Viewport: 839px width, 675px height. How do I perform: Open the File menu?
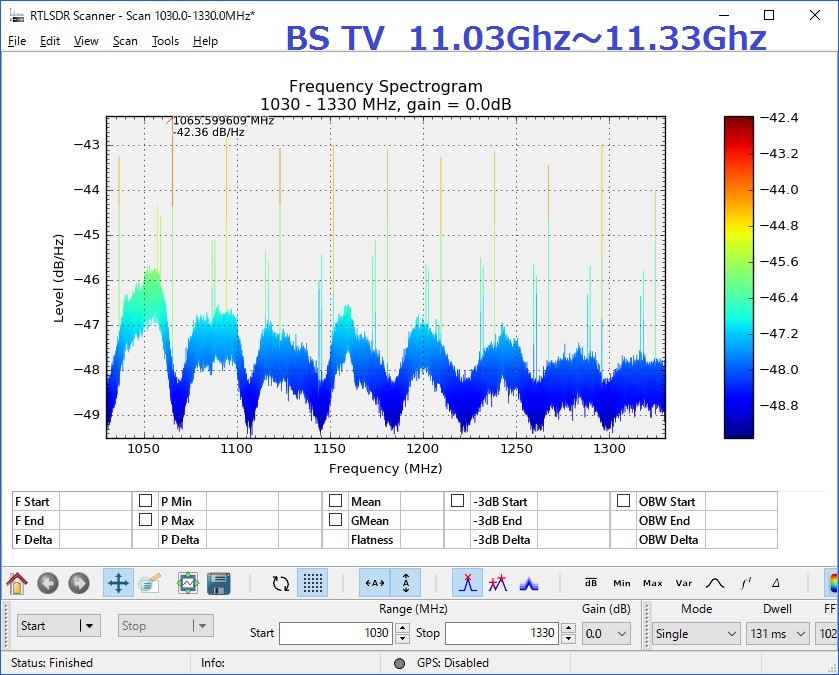click(17, 41)
